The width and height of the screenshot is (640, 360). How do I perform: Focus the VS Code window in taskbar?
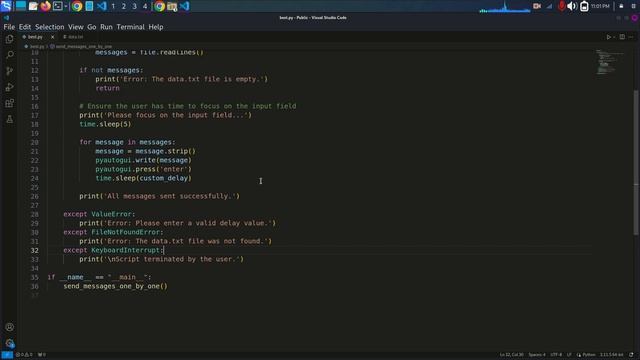[x=184, y=6]
